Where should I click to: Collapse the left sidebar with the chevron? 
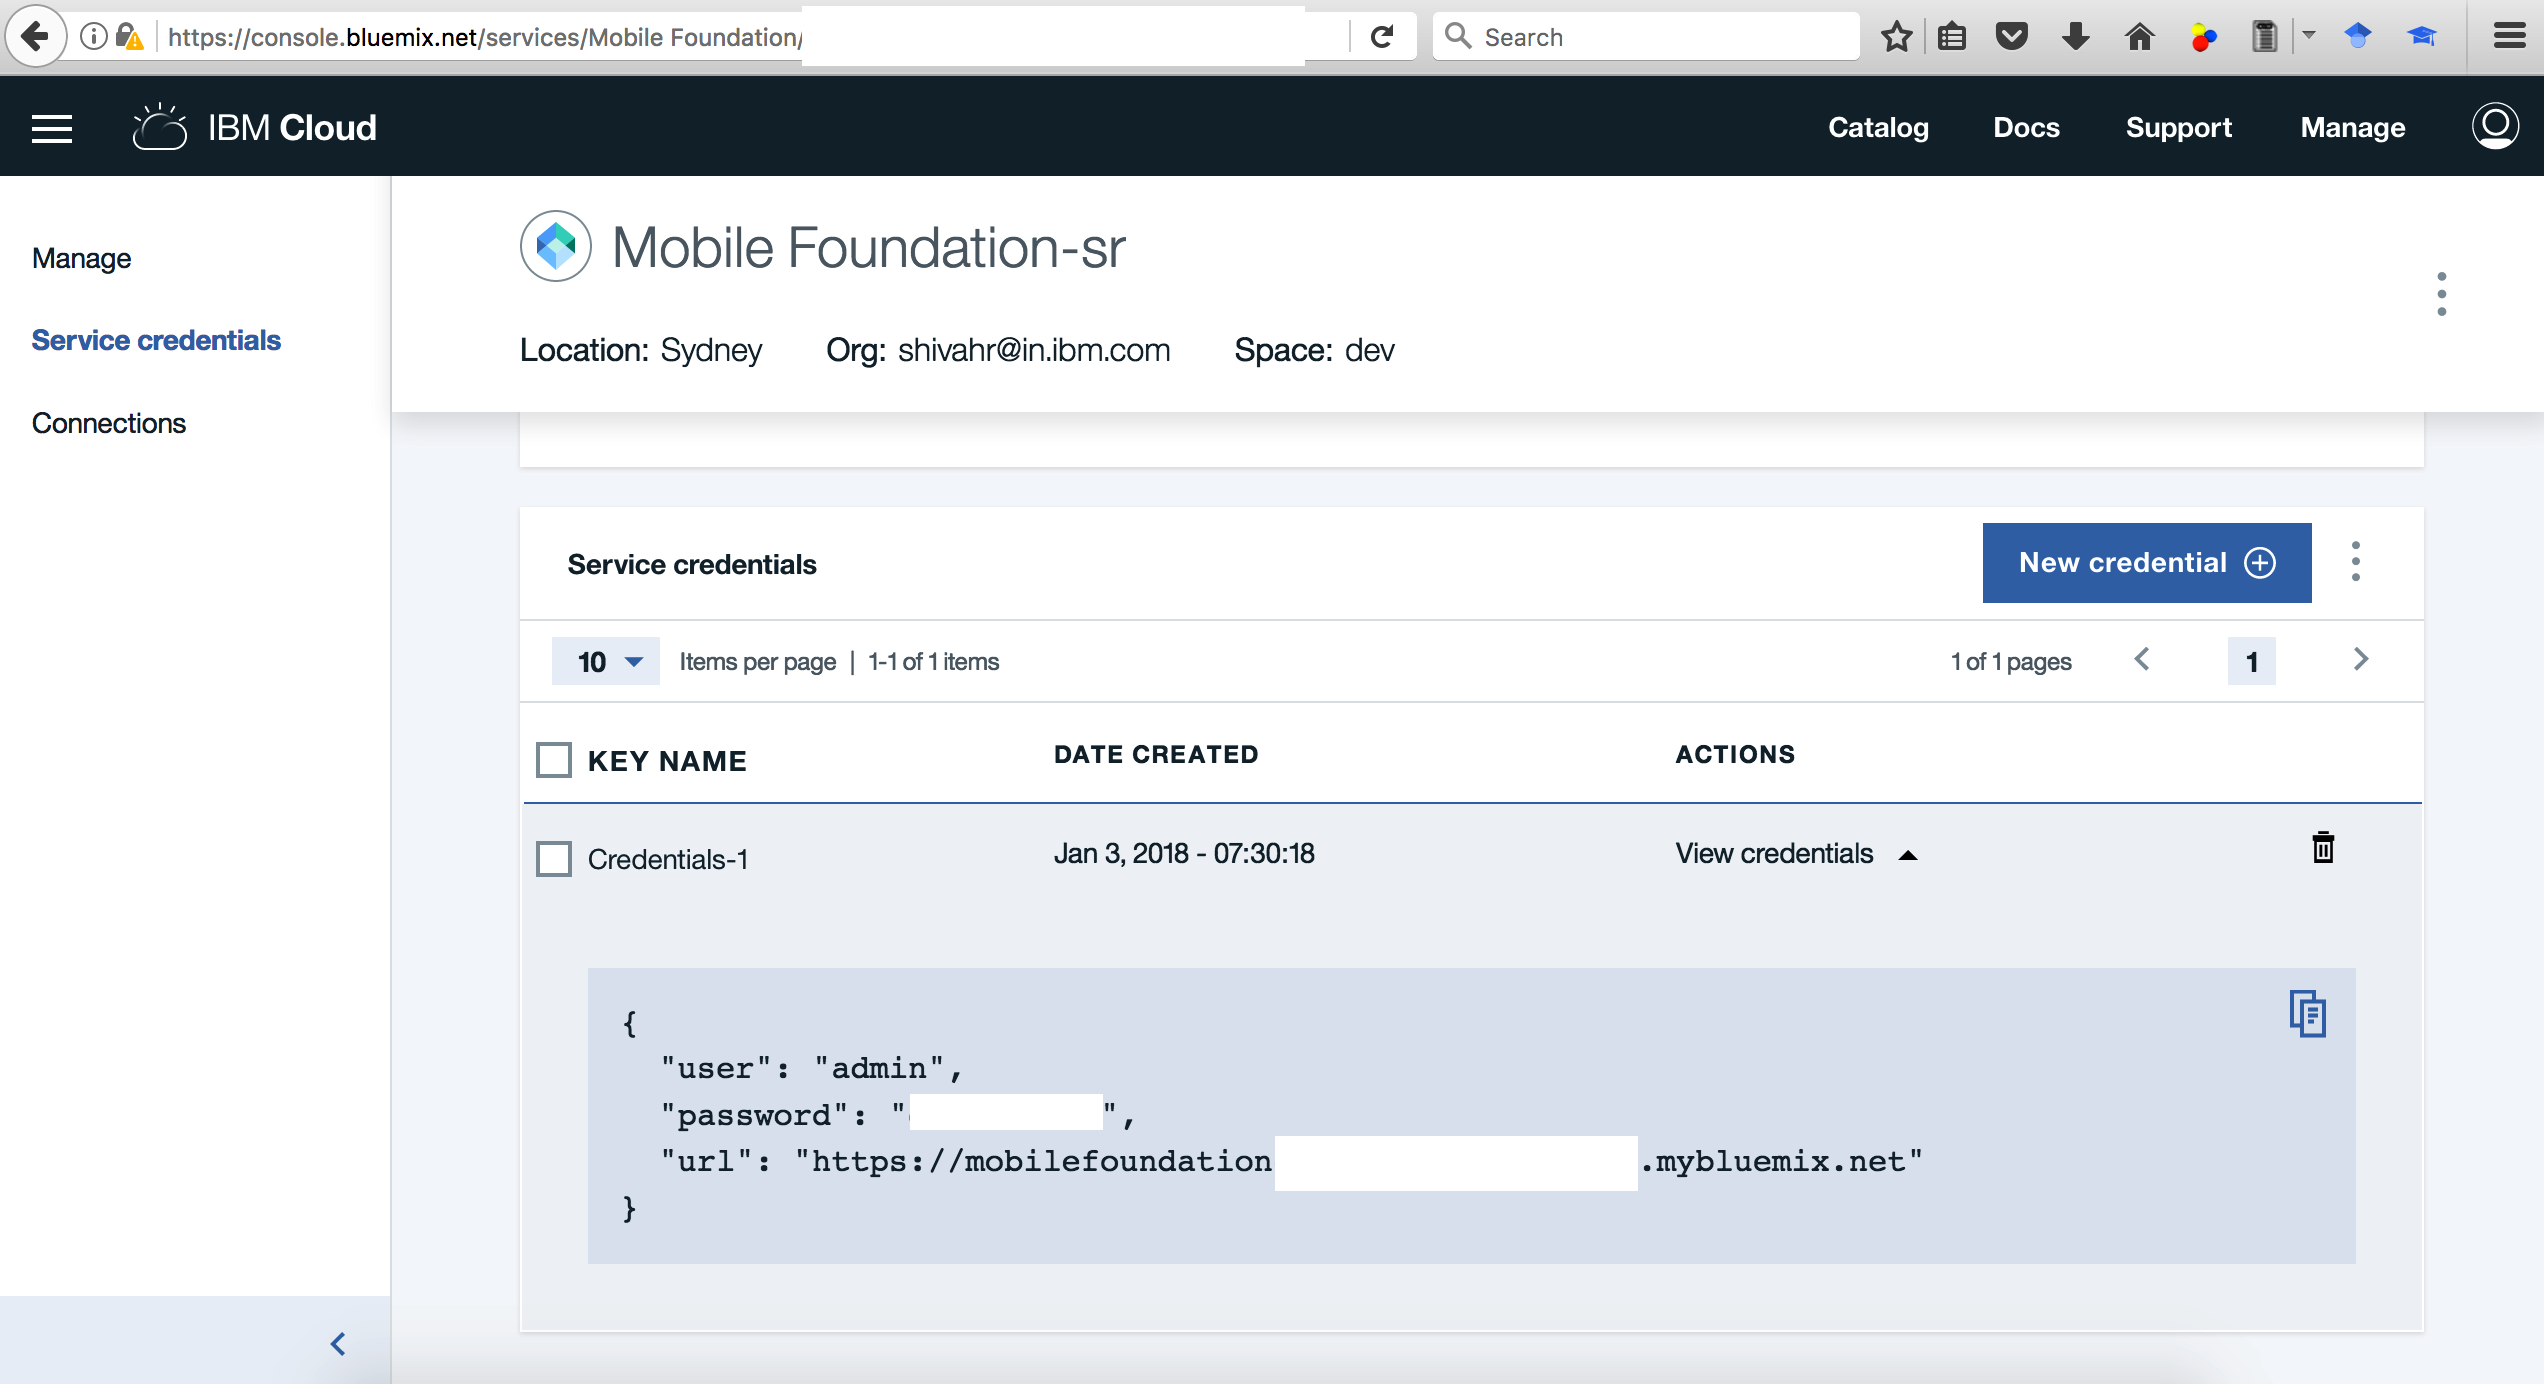(x=338, y=1343)
